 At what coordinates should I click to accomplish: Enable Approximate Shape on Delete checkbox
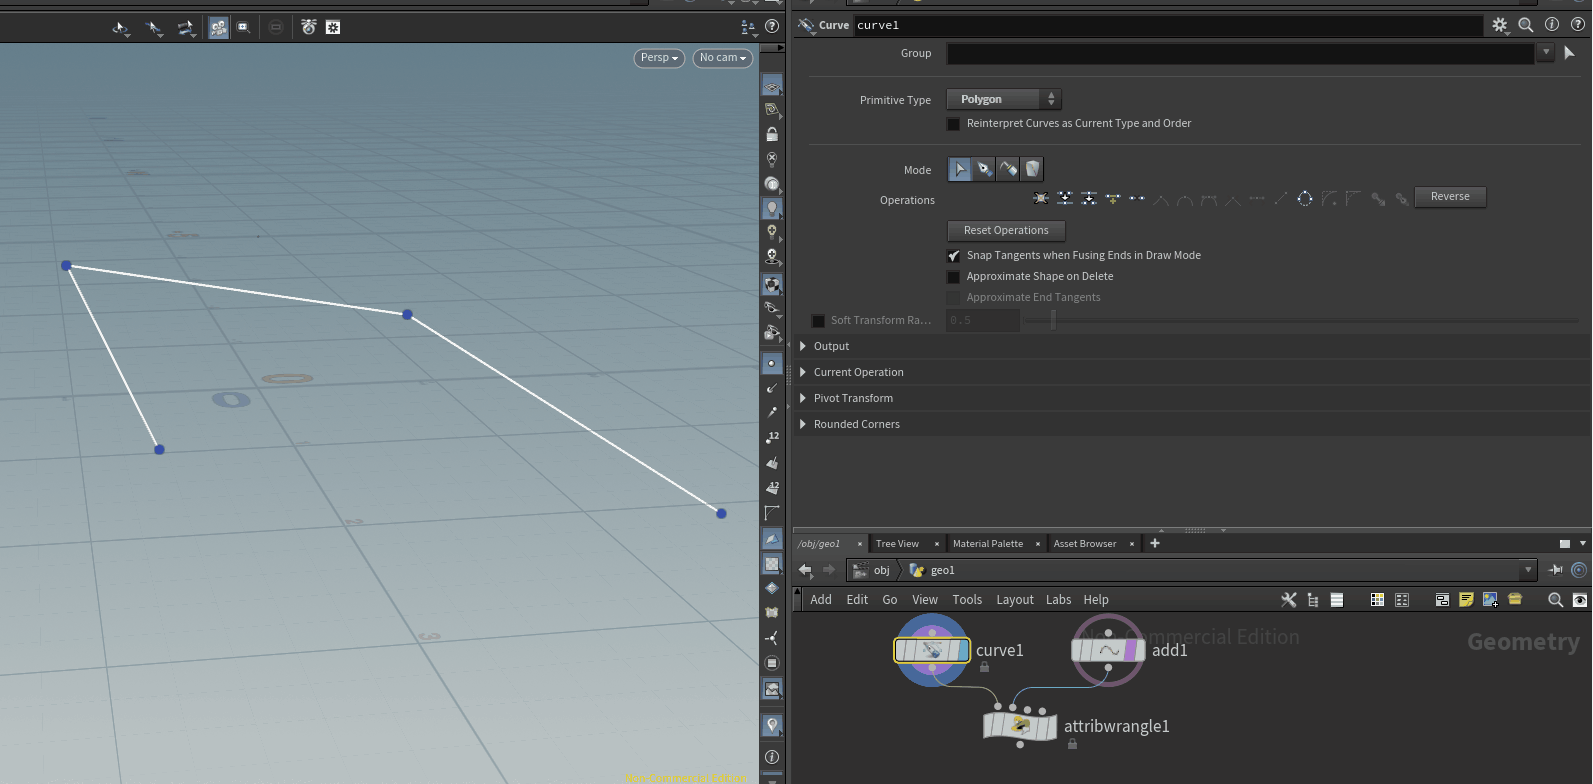click(x=954, y=277)
